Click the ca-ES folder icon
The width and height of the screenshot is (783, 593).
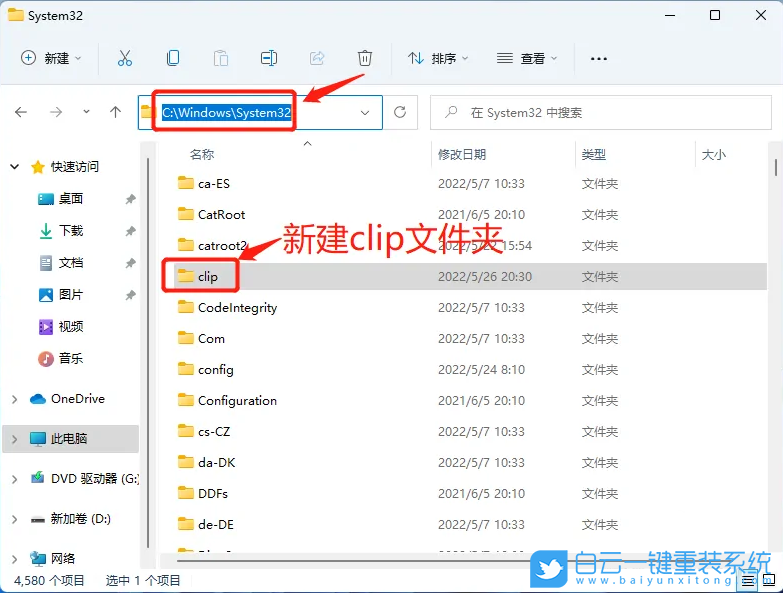tap(186, 183)
